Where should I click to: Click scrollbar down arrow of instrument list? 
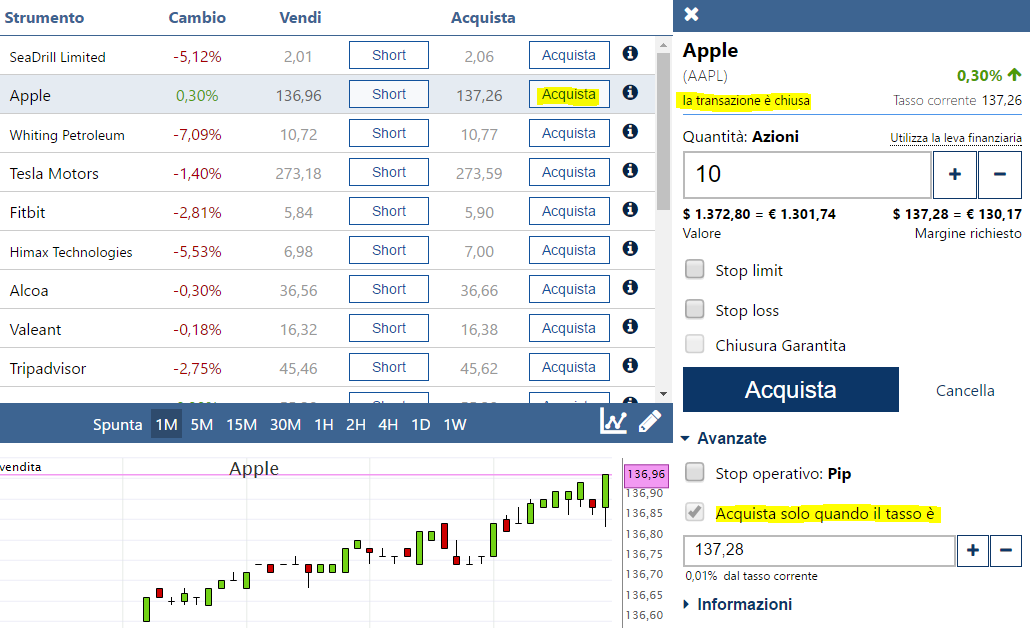(663, 394)
